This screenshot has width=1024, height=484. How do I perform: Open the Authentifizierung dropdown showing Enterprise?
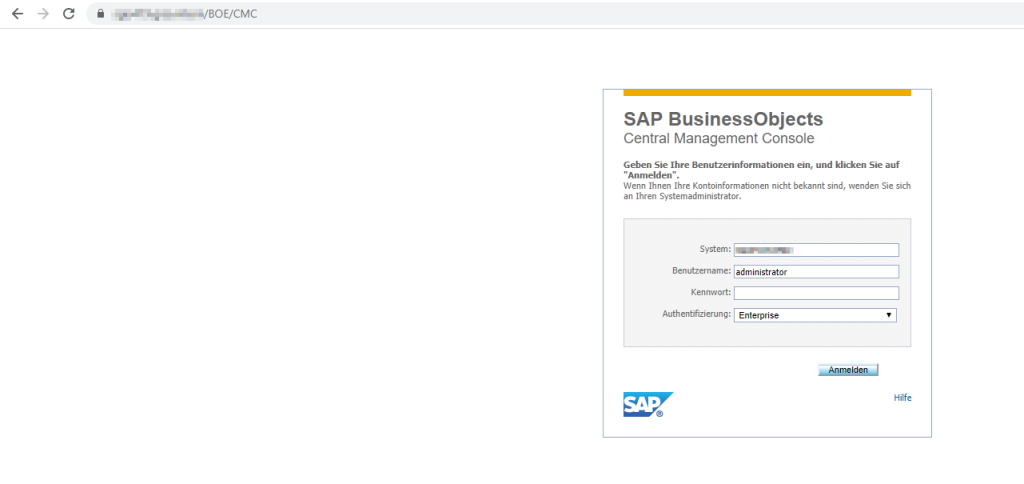tap(815, 315)
